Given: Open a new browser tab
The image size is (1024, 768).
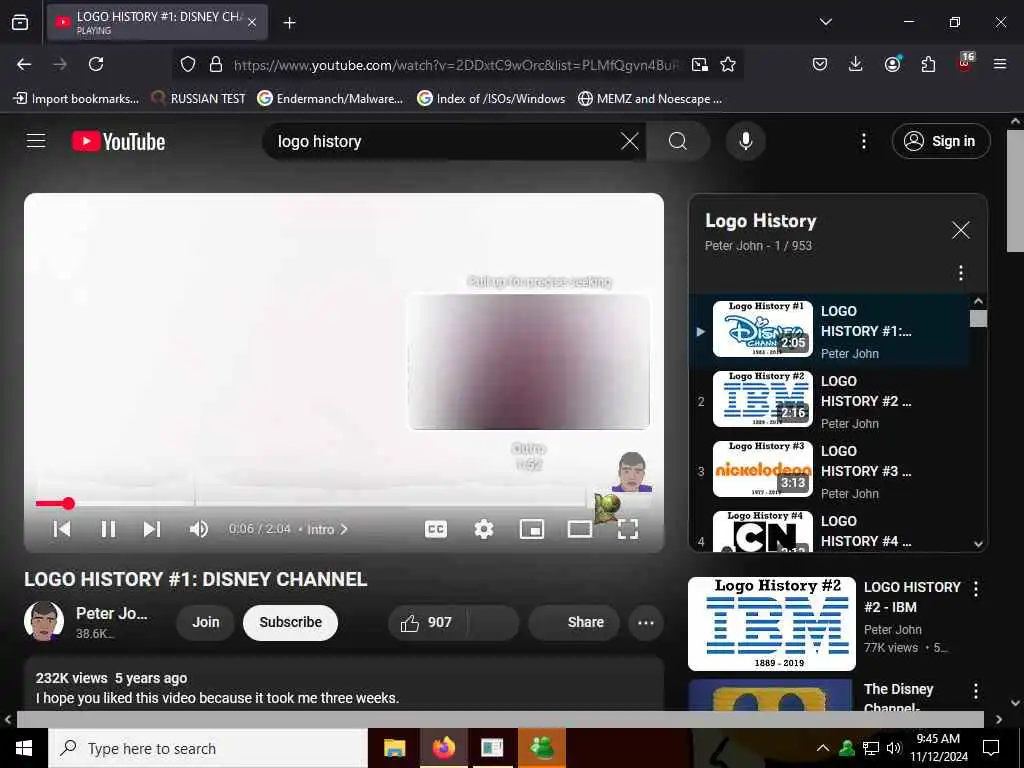Looking at the screenshot, I should [x=289, y=23].
